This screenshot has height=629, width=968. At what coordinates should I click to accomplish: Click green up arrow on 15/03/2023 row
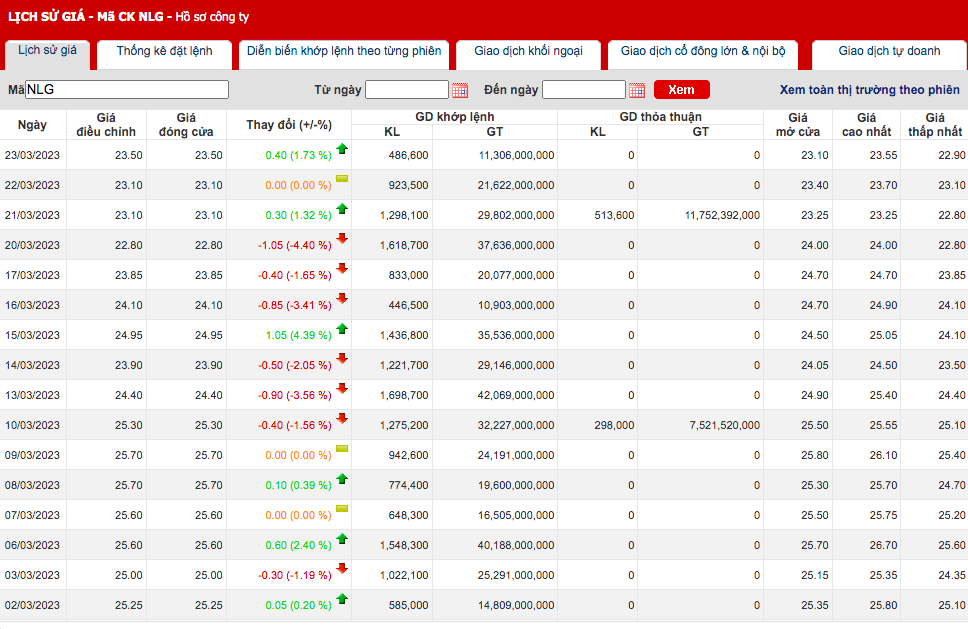(342, 328)
